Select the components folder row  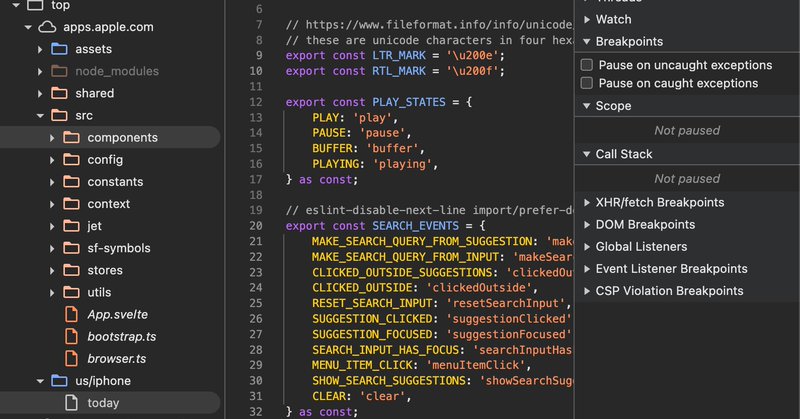(110, 137)
